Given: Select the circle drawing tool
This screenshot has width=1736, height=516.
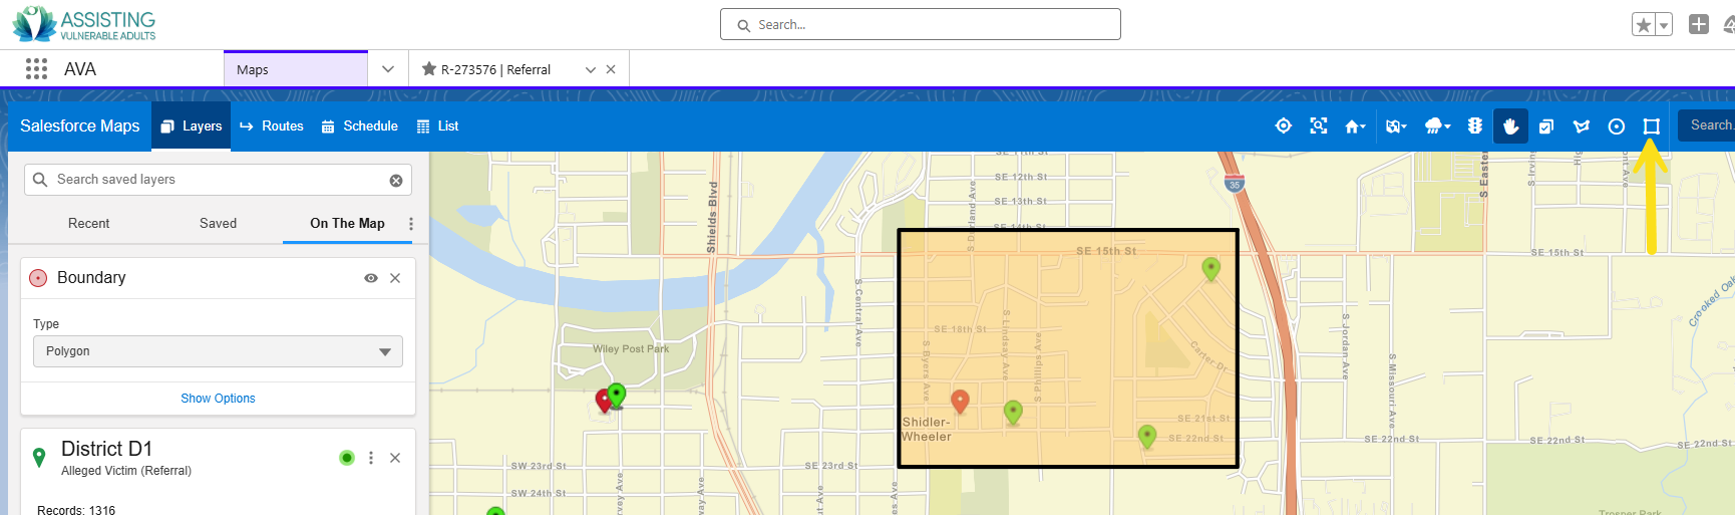Looking at the screenshot, I should click(x=1616, y=126).
